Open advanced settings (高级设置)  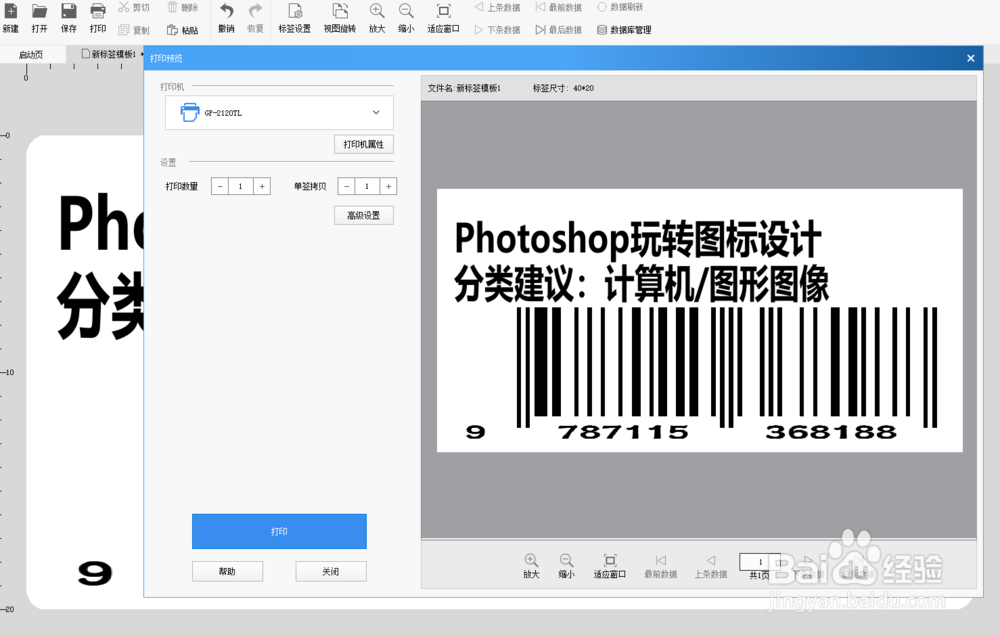pyautogui.click(x=364, y=215)
